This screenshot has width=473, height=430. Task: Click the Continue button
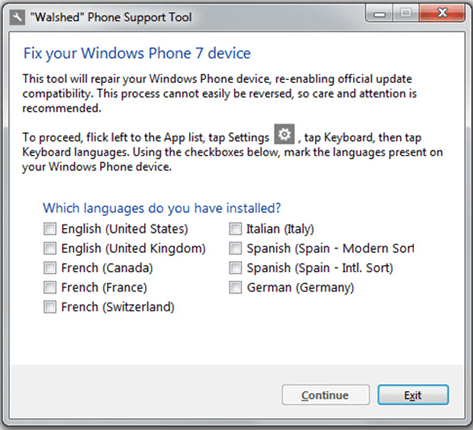[x=325, y=395]
